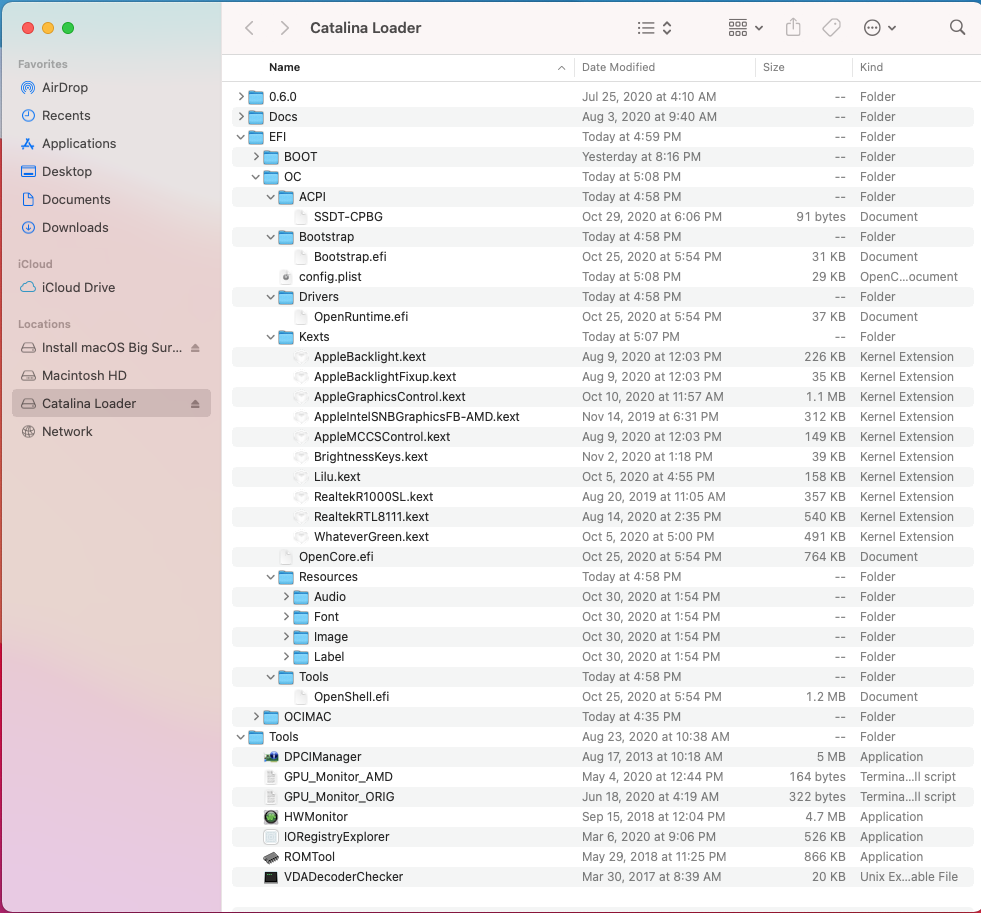The width and height of the screenshot is (981, 913).
Task: Collapse the Resources folder
Action: click(x=271, y=577)
